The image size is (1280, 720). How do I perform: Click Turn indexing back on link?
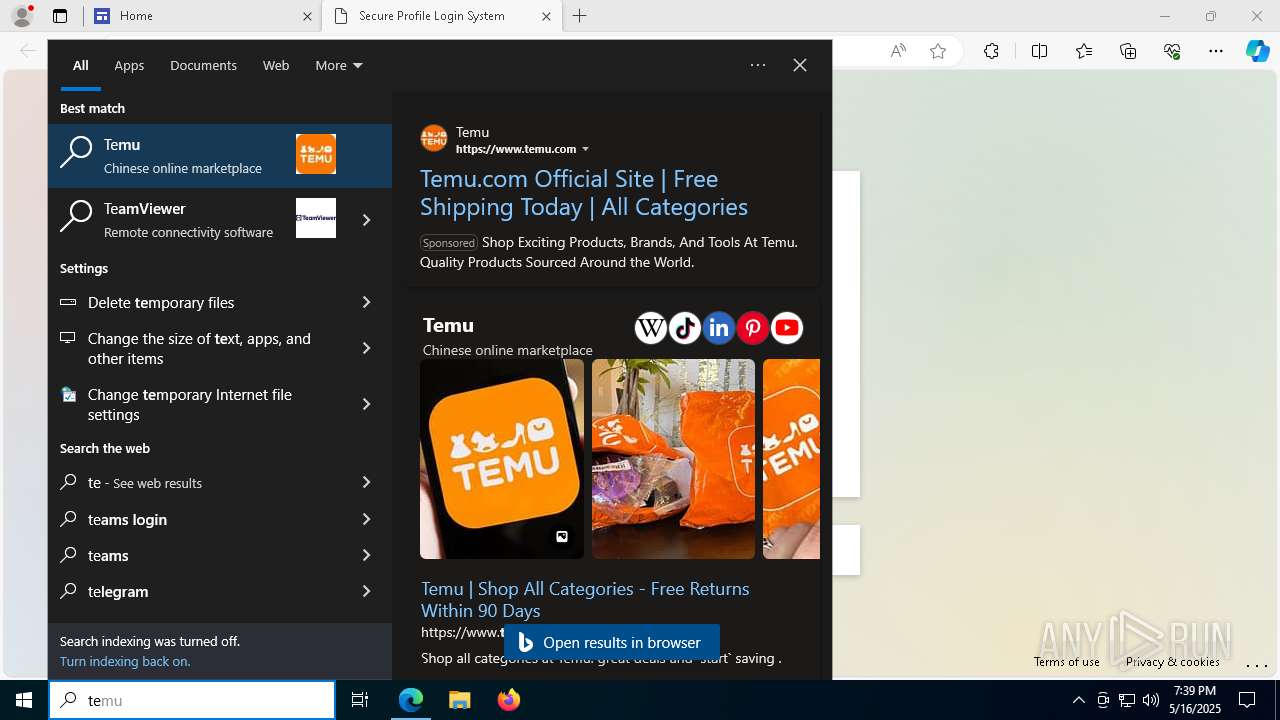coord(125,661)
